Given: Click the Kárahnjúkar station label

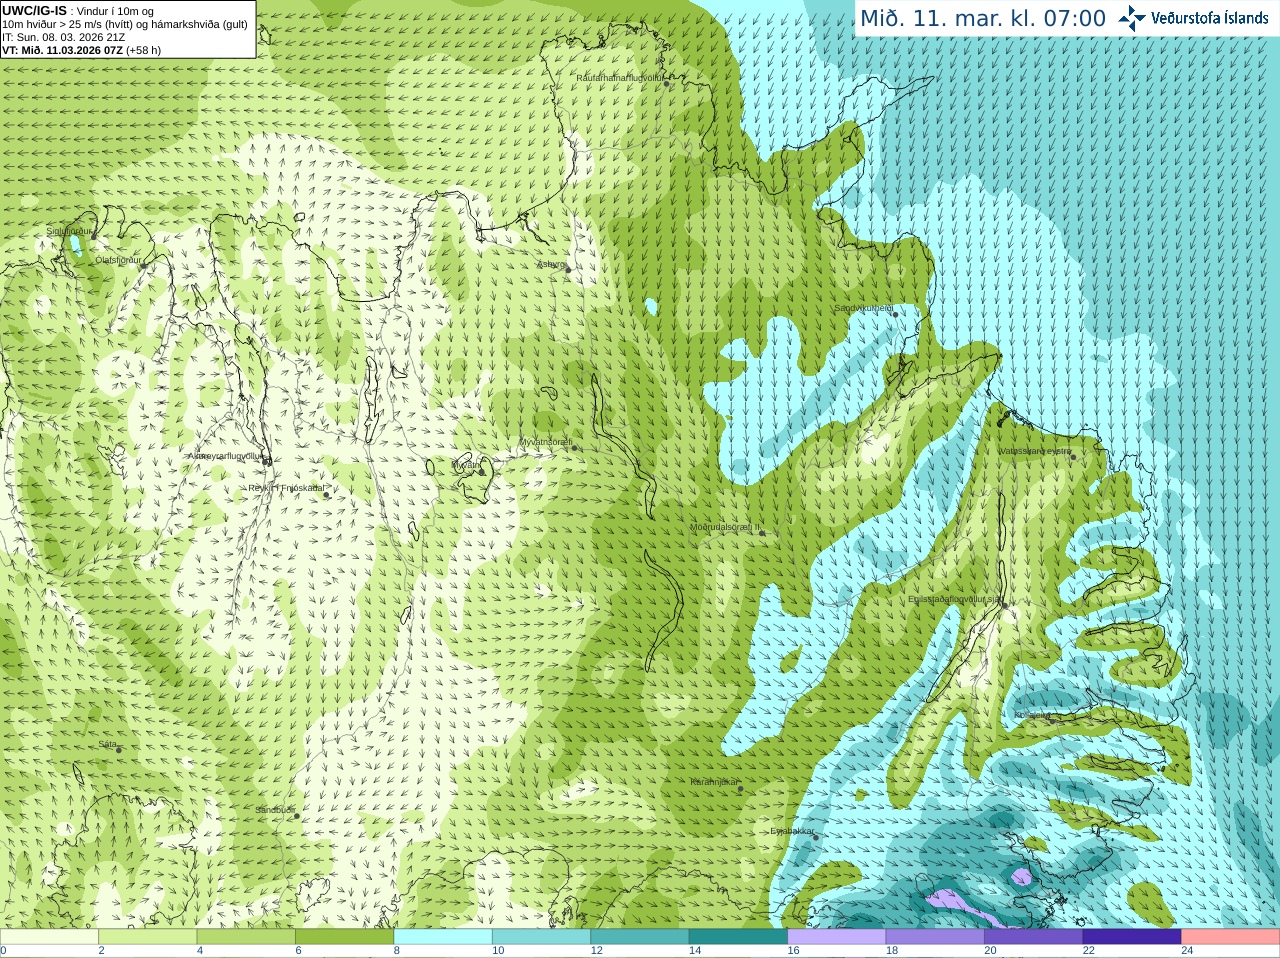Looking at the screenshot, I should click(x=715, y=782).
